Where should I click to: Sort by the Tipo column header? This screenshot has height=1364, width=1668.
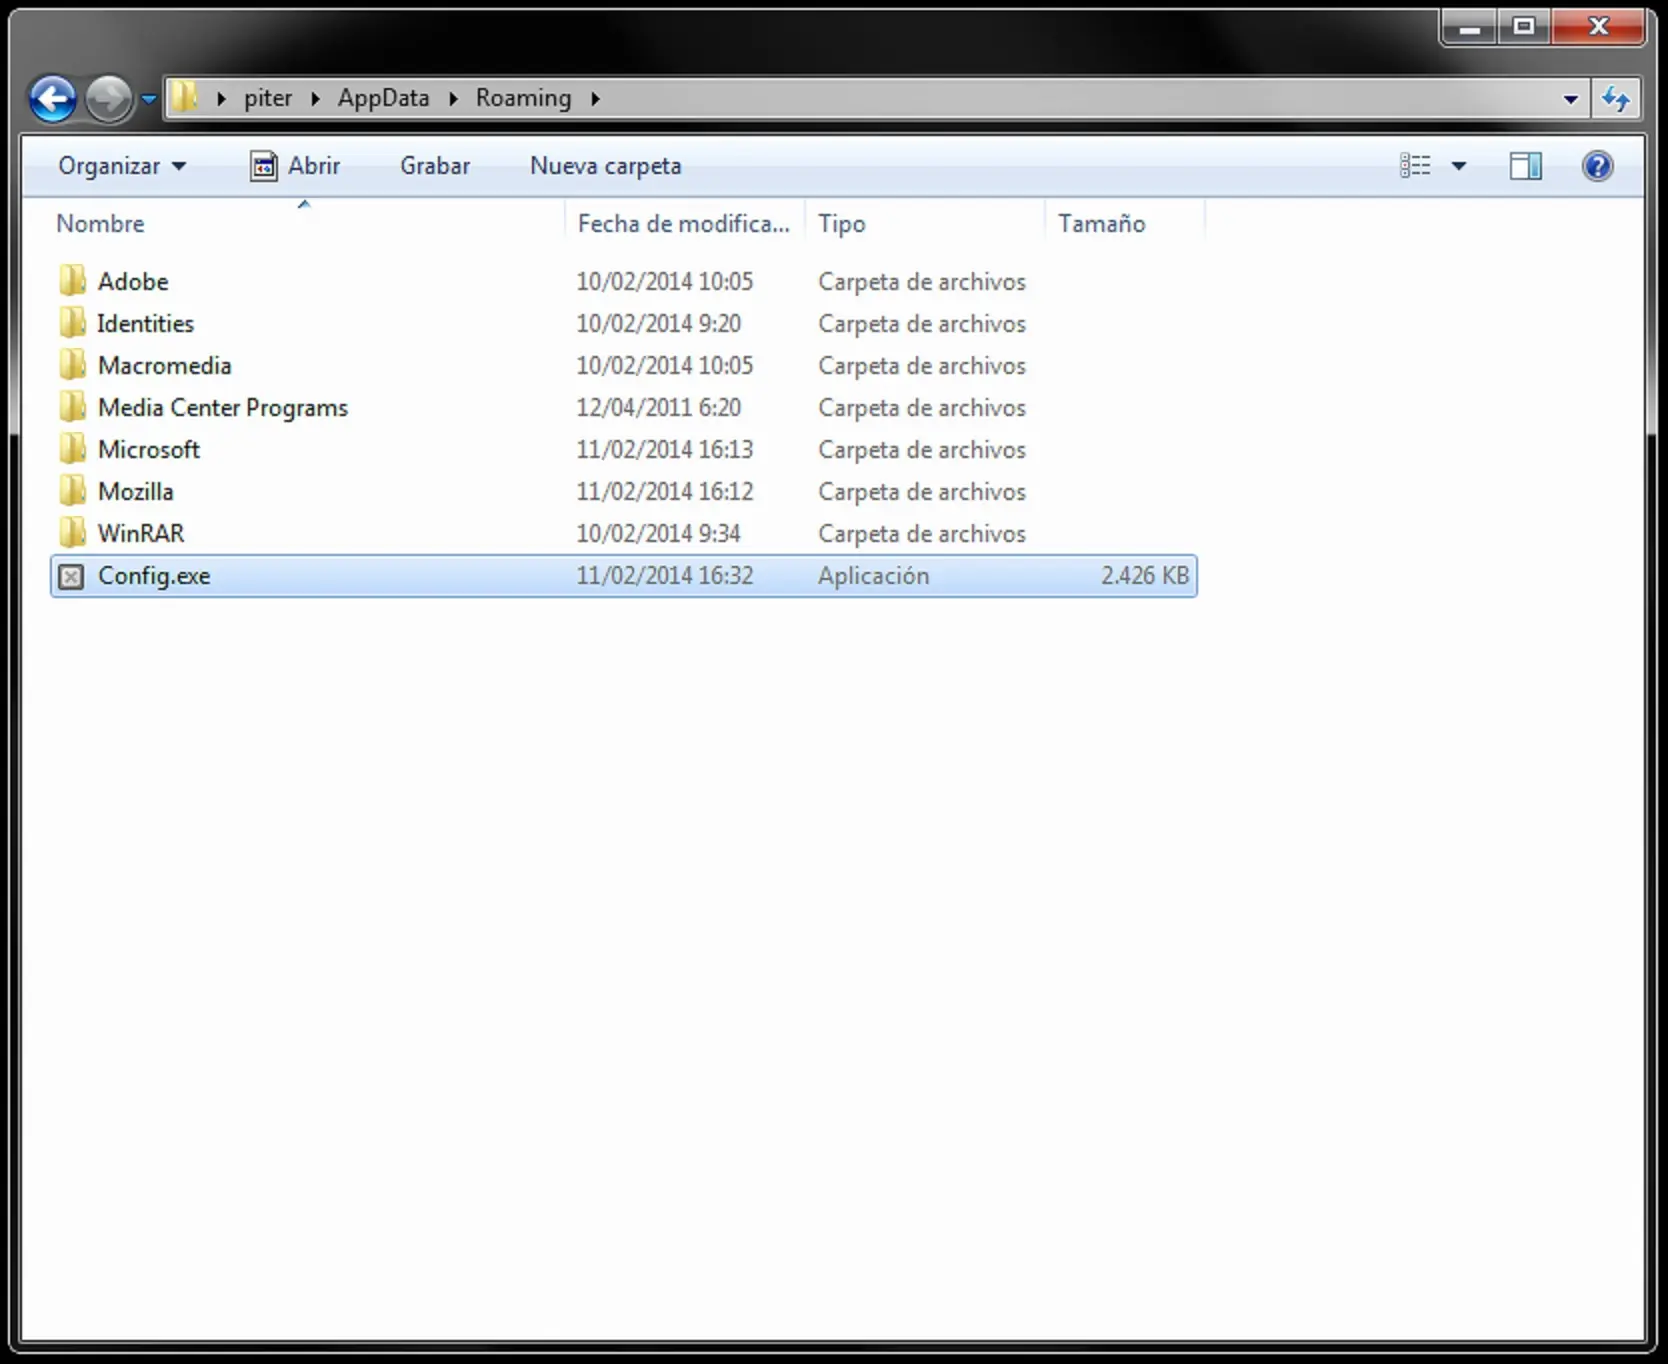tap(925, 223)
